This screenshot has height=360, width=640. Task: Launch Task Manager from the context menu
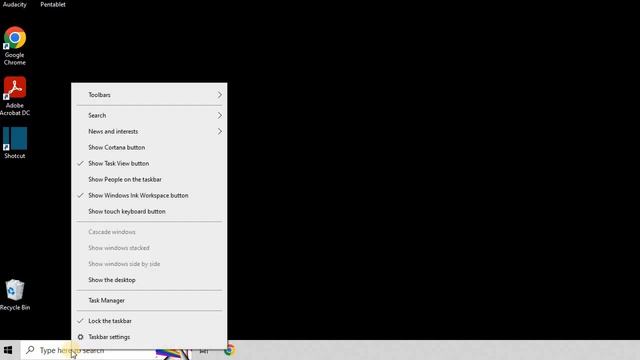coord(149,300)
